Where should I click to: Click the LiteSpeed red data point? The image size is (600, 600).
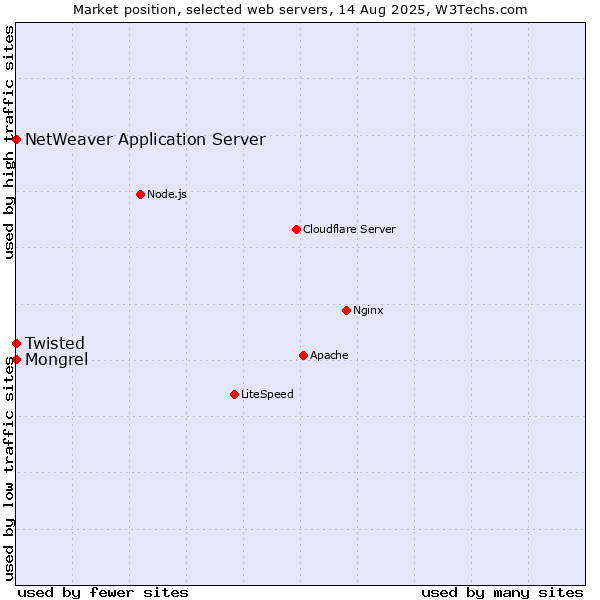click(235, 395)
